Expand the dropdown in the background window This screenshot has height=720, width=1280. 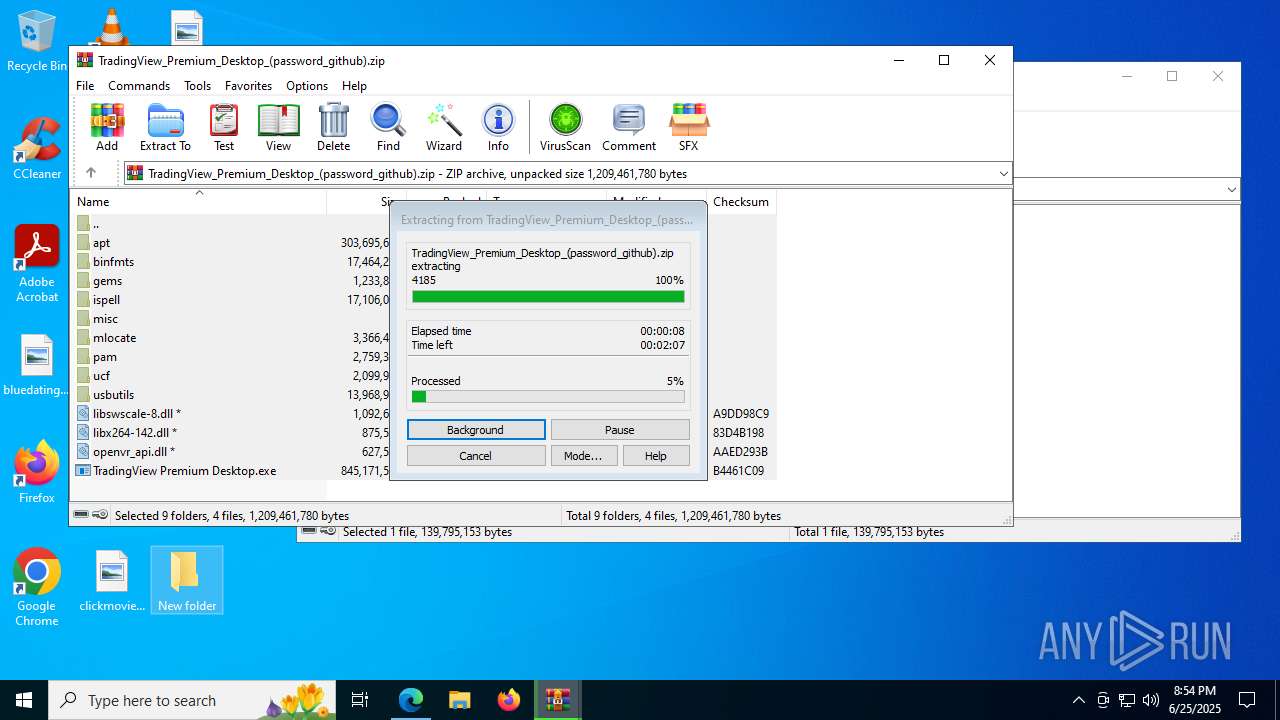click(1231, 189)
